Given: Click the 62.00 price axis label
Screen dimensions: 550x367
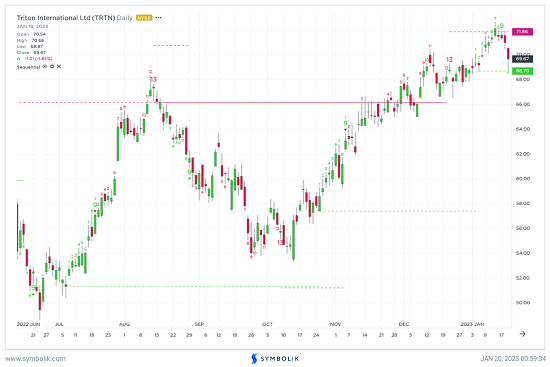Looking at the screenshot, I should point(523,154).
